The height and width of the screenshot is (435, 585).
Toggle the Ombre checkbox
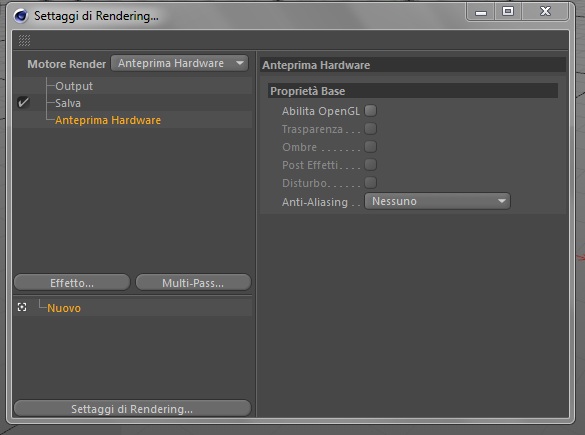pos(370,147)
